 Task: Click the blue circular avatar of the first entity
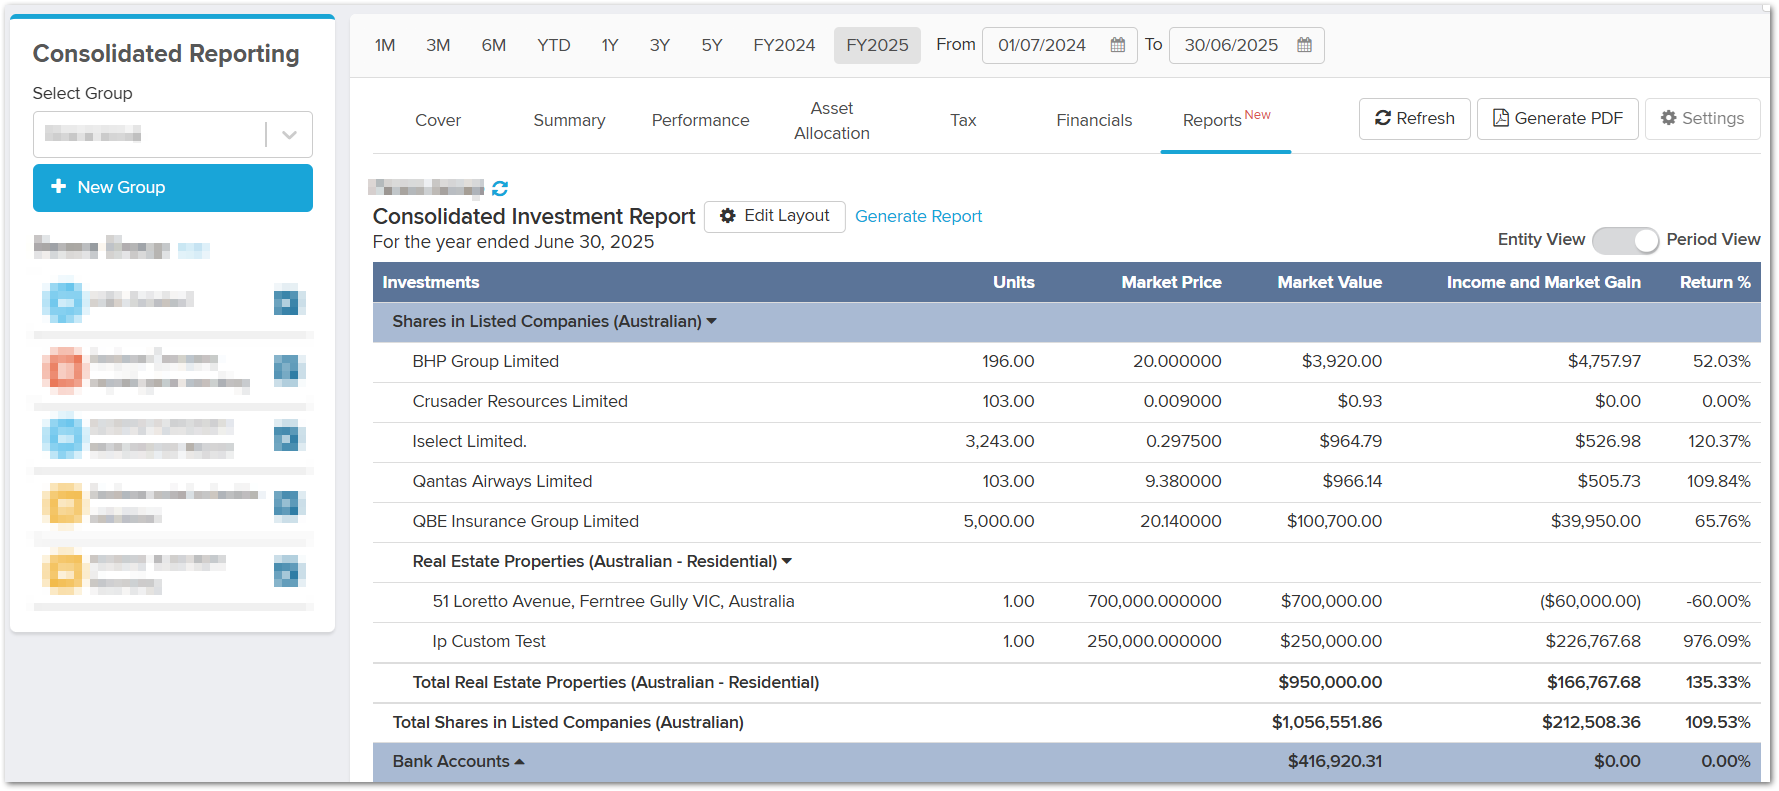tap(65, 300)
